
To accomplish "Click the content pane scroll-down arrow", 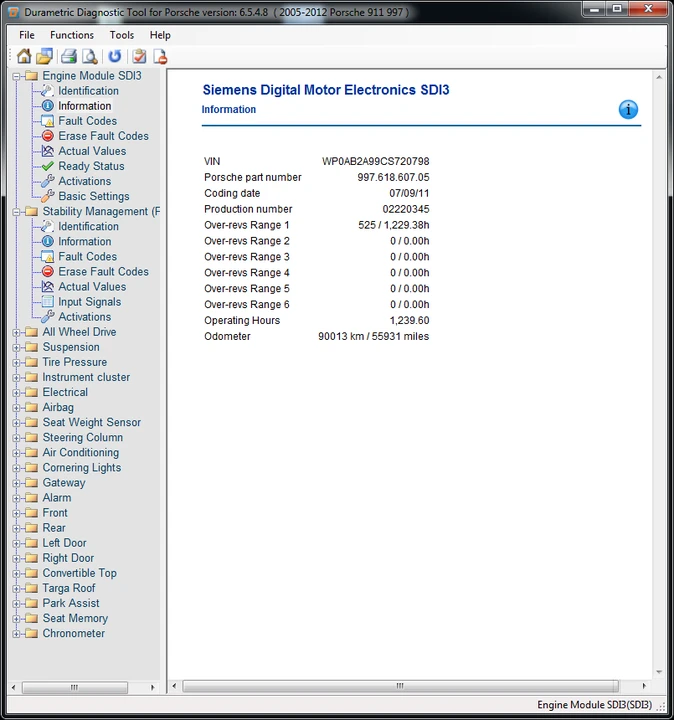I will coord(659,672).
